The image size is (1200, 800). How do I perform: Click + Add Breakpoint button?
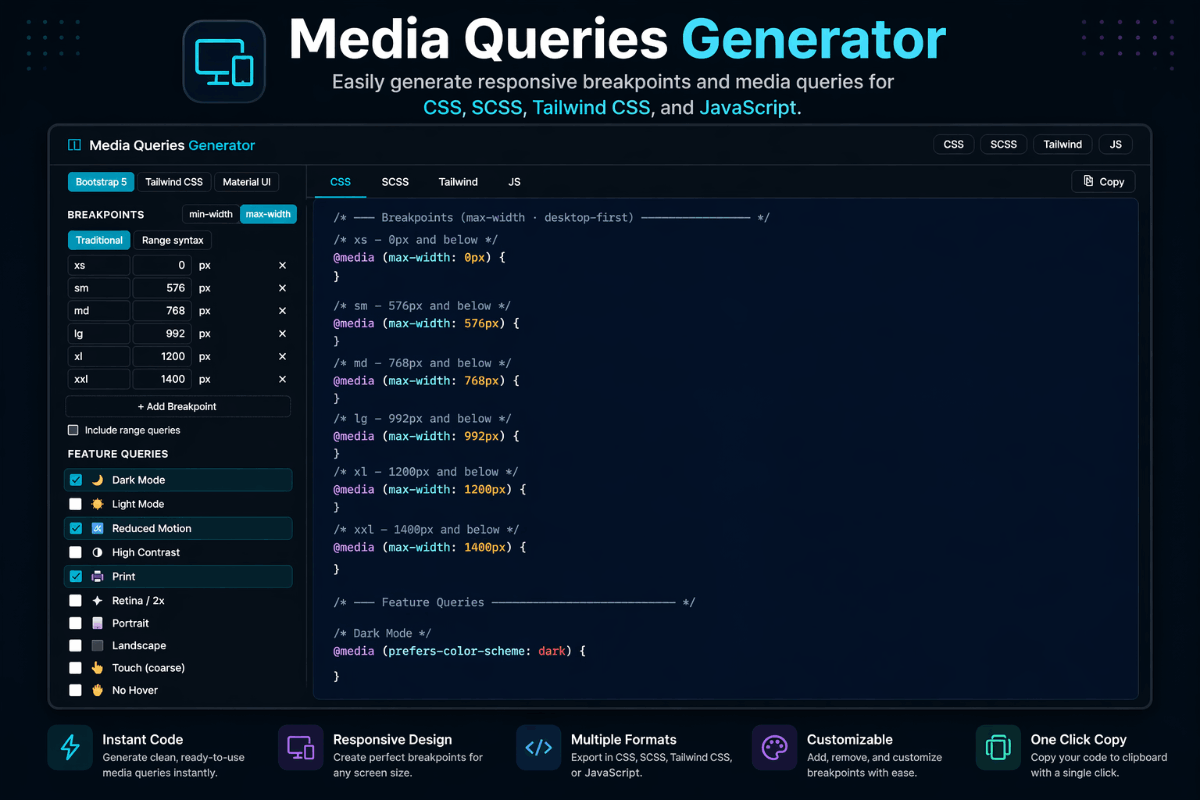(178, 406)
